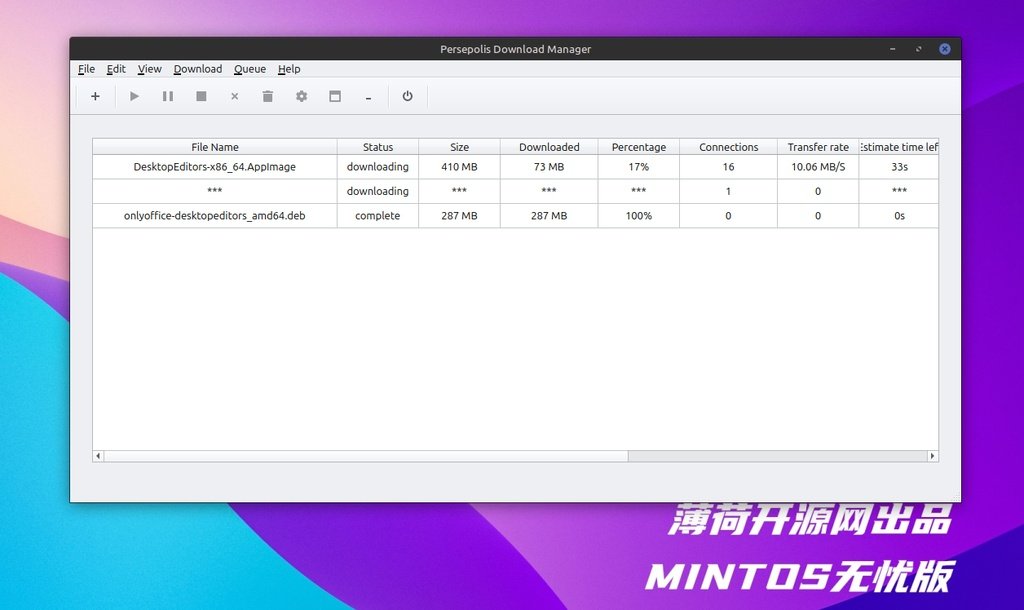This screenshot has height=610, width=1024.
Task: Click the horizontal scrollbar thumb
Action: 366,456
